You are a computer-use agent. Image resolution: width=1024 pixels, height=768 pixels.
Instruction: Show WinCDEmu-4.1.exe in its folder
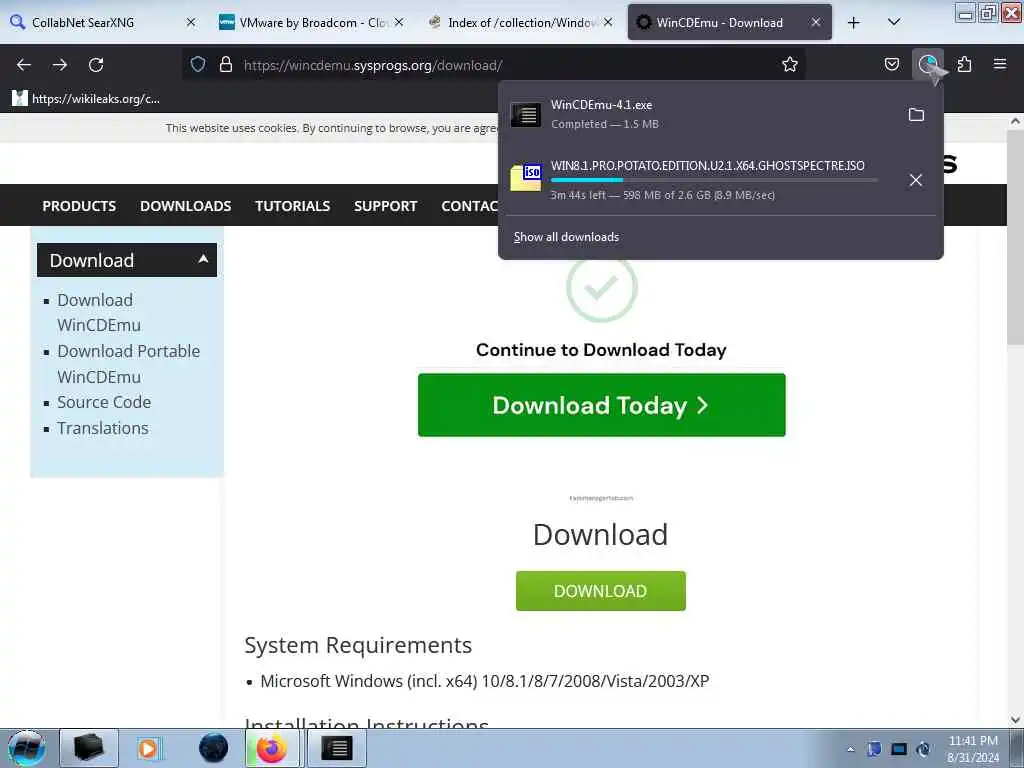[916, 115]
